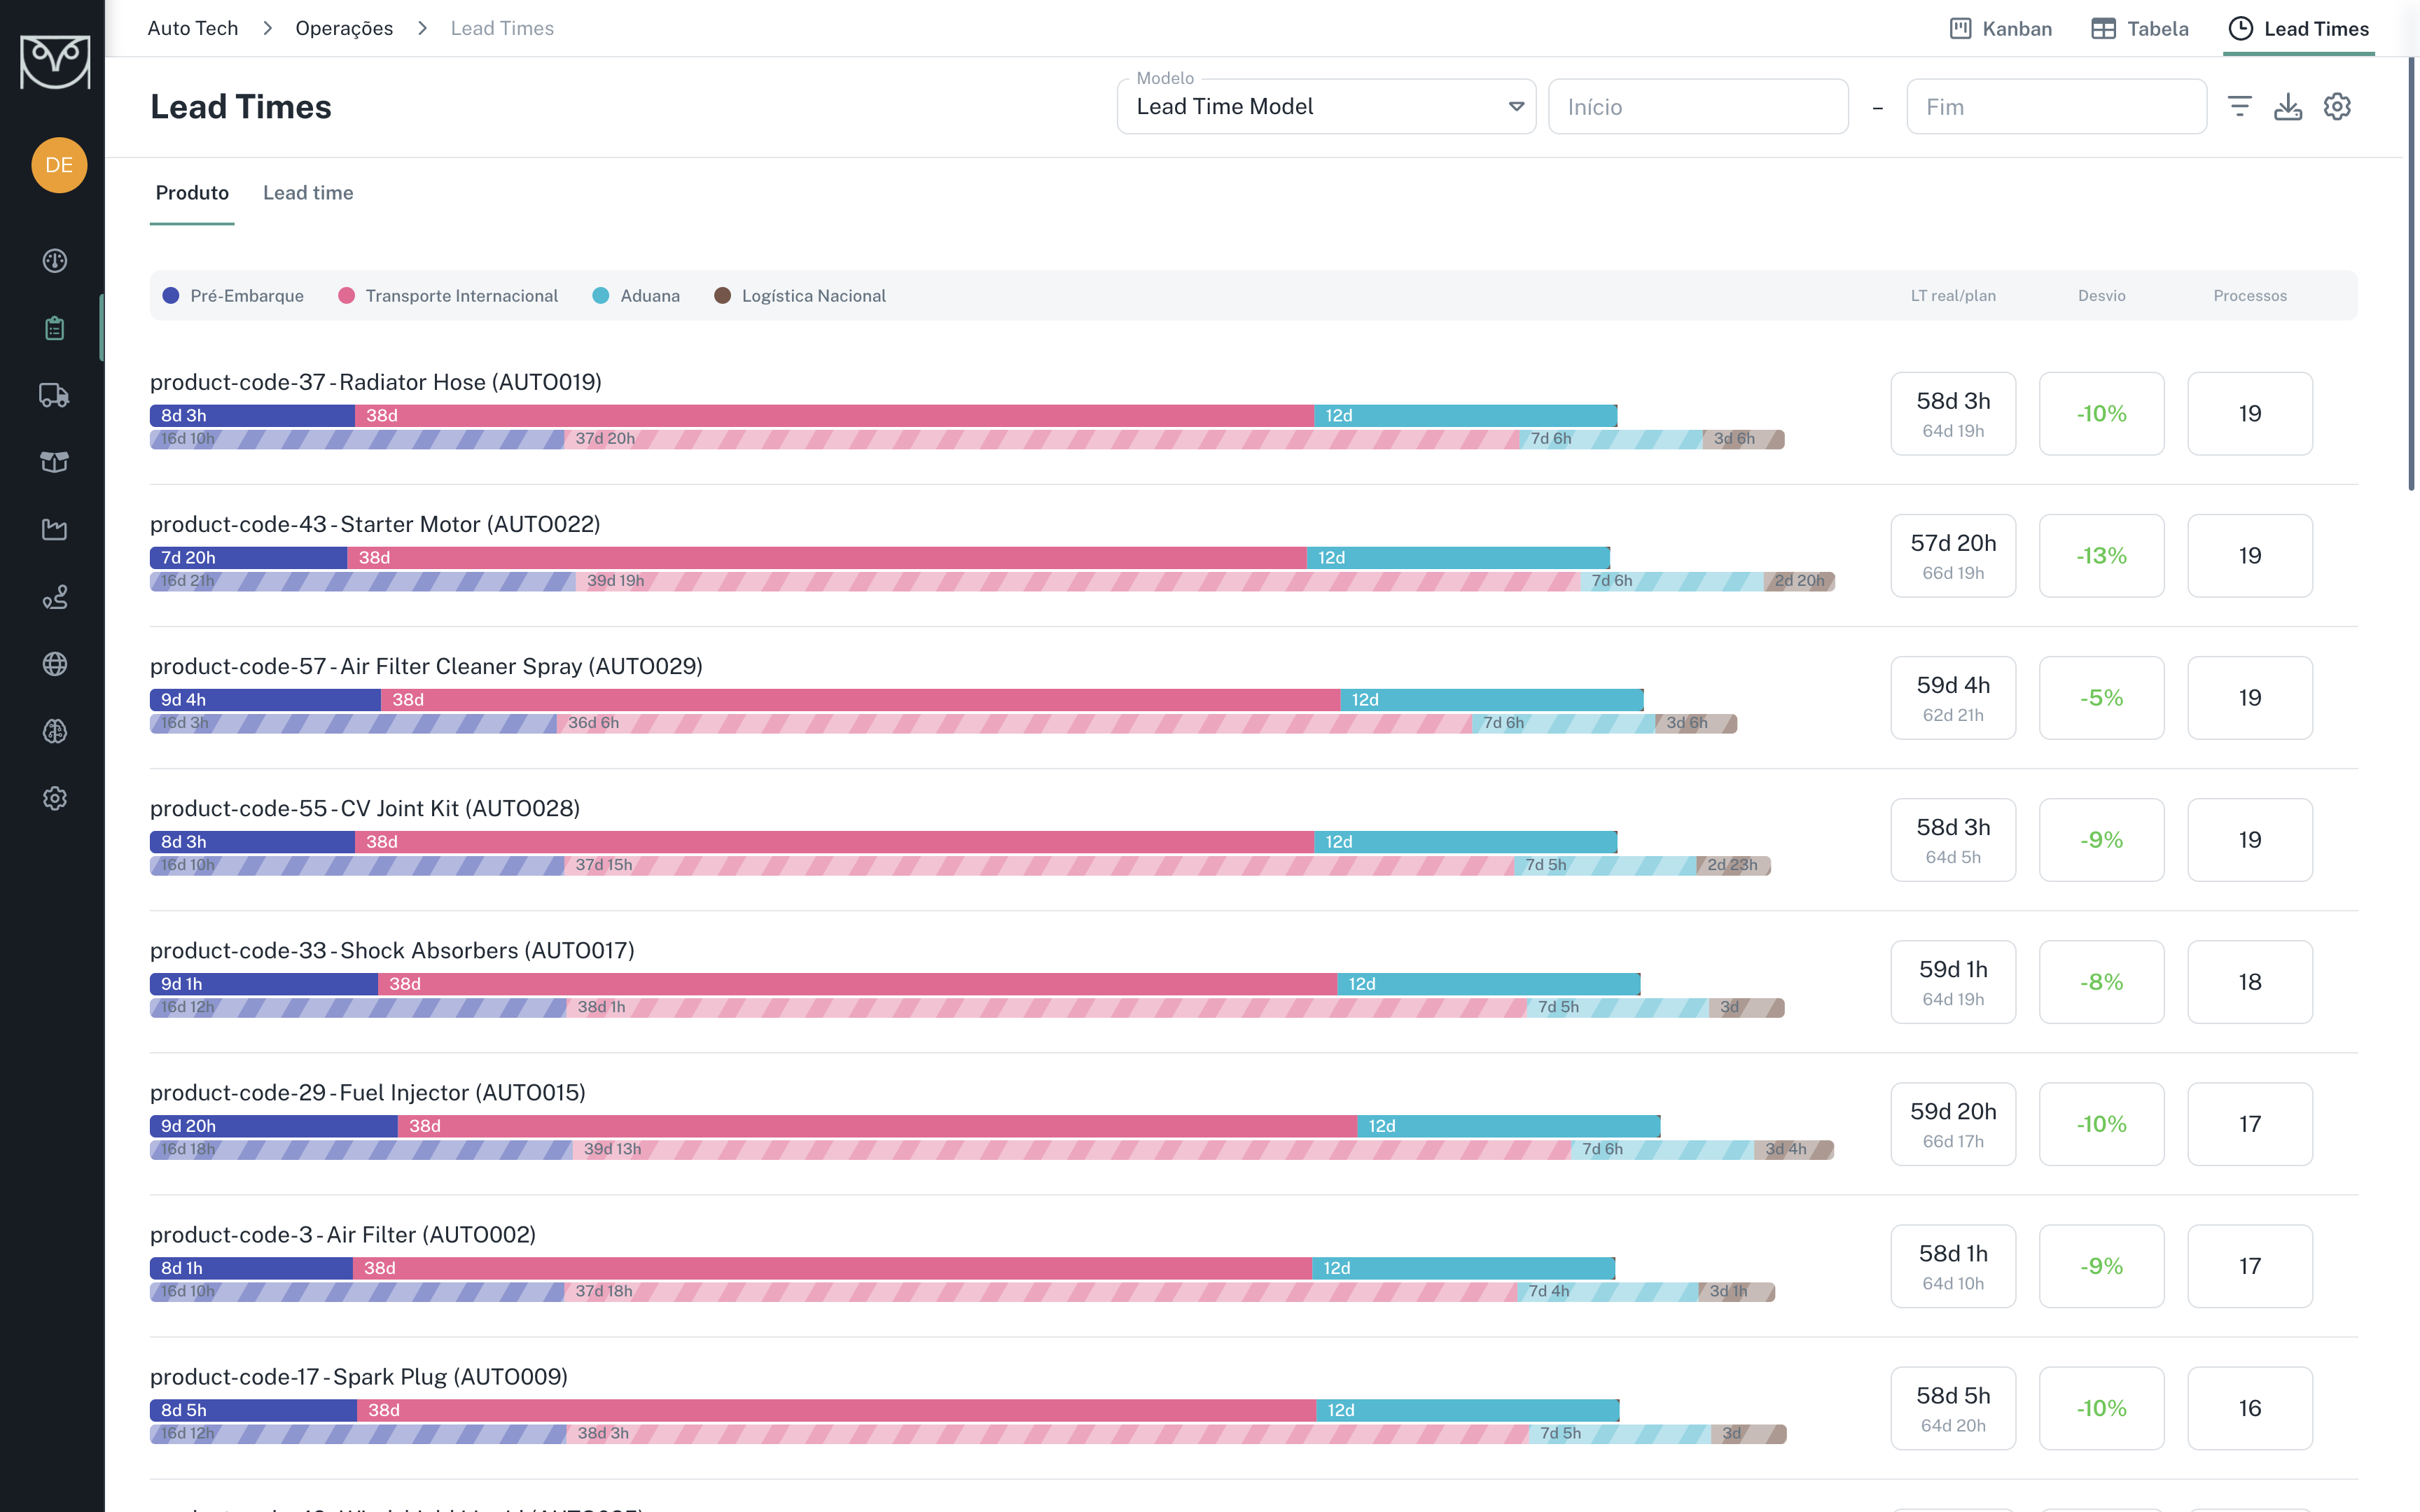Toggle the Transporte Internacional legend item

pos(449,296)
